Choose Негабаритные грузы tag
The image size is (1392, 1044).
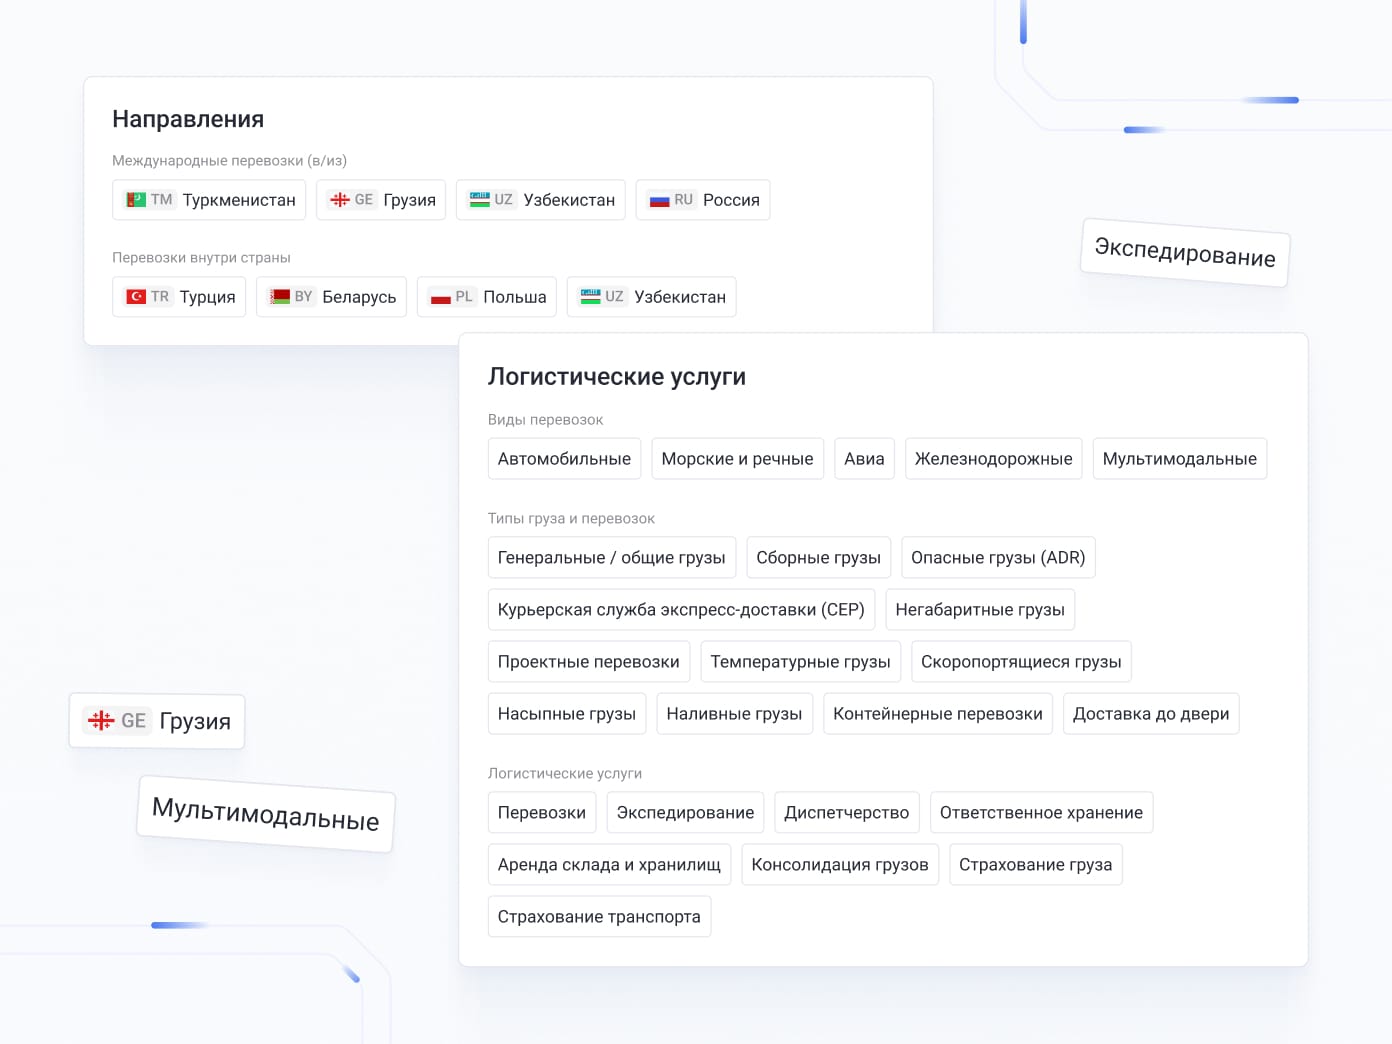click(979, 610)
